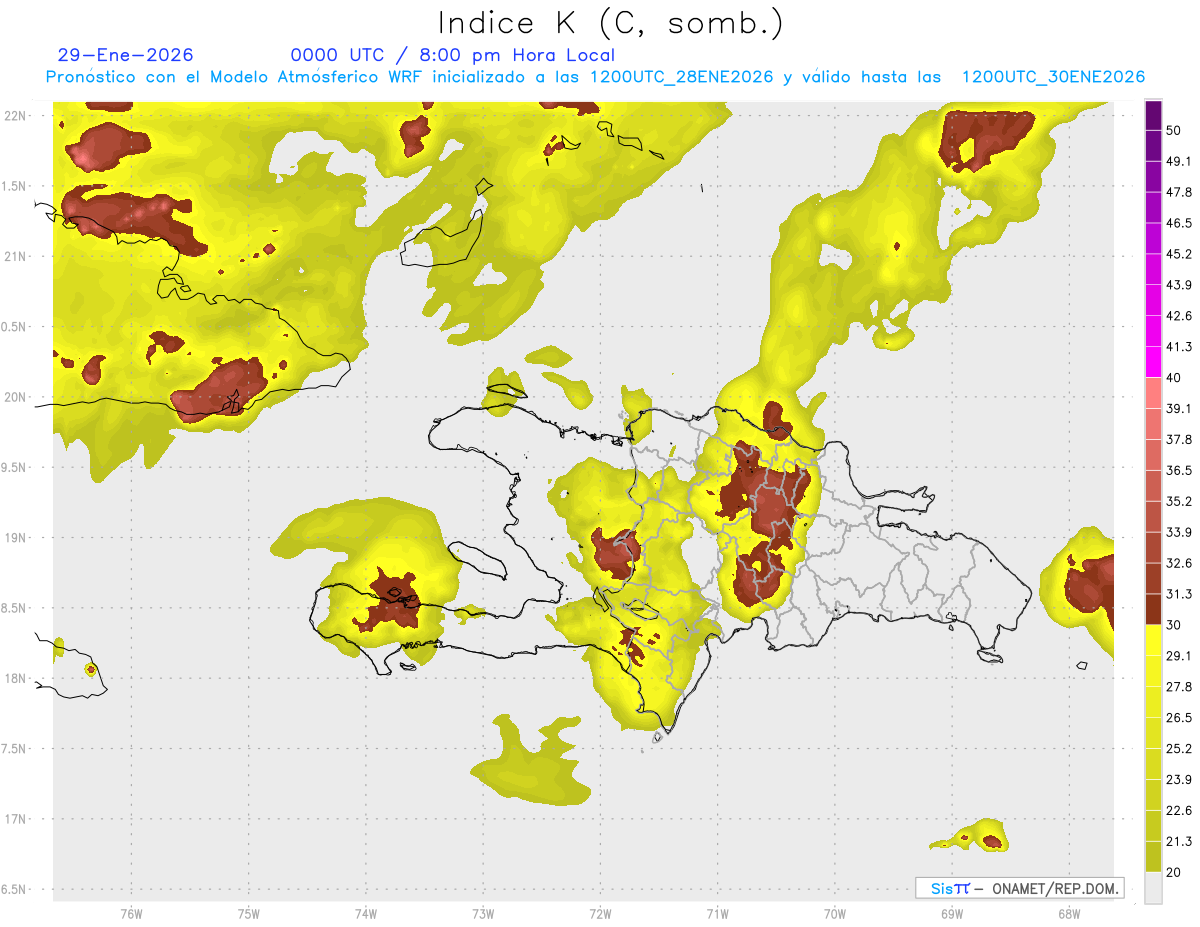Click the colorbar value "45.2"
Screen dimensions: 1200x927
tap(1179, 254)
